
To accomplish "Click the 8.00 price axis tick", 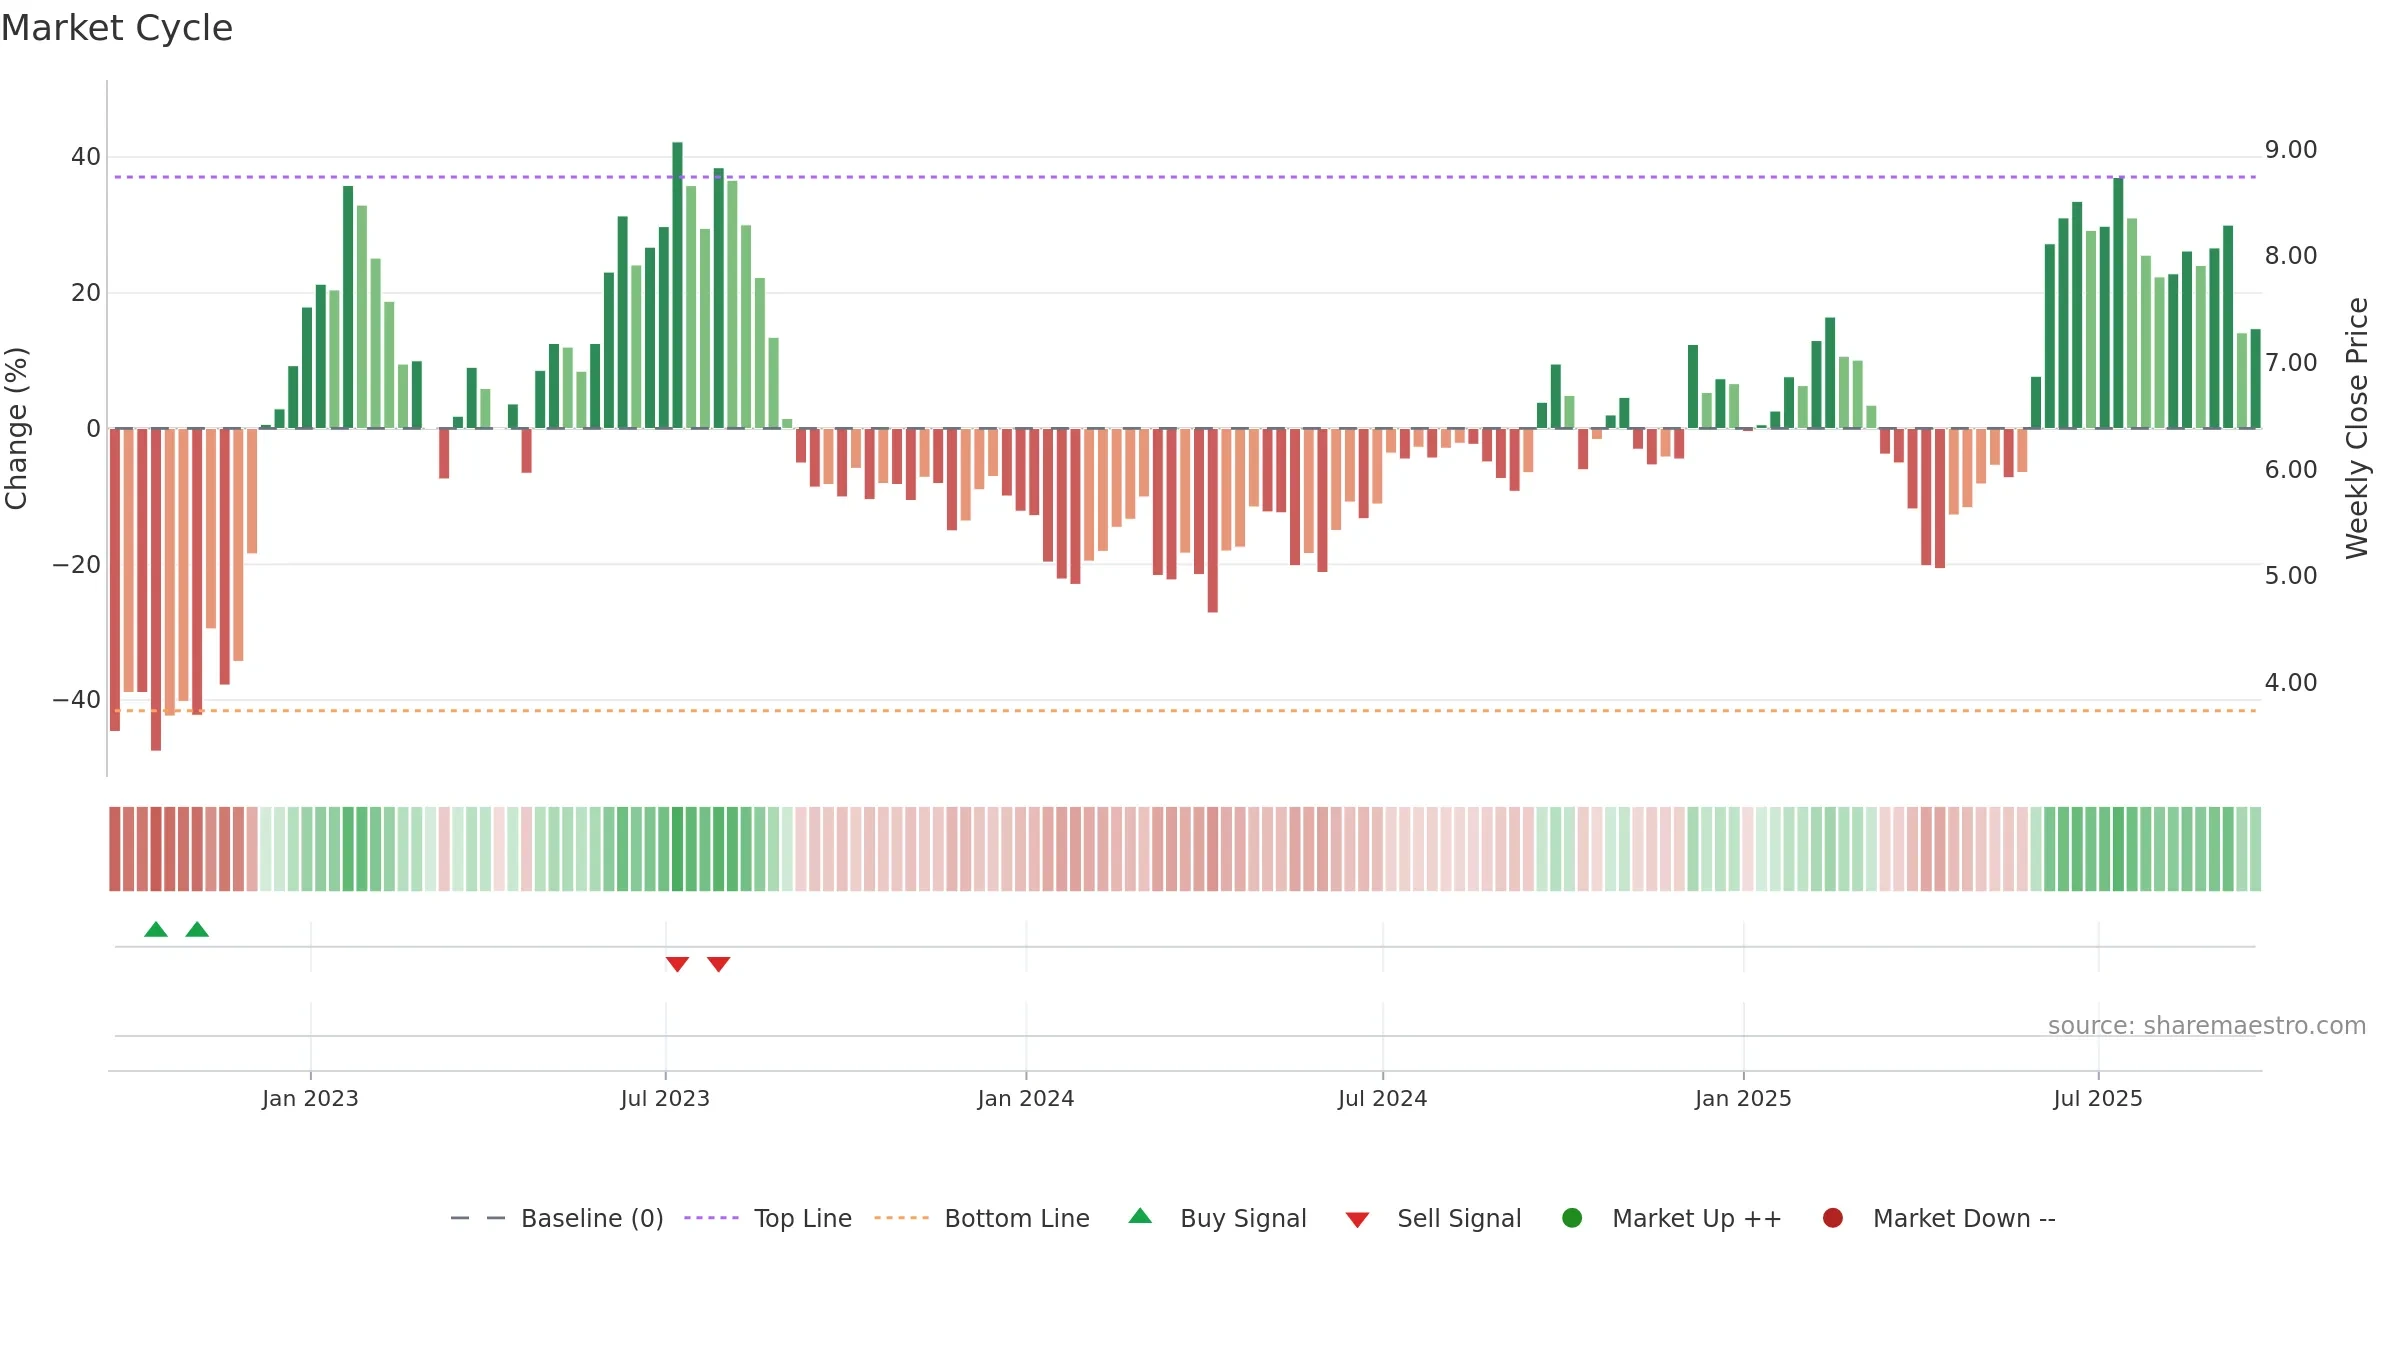I will (2291, 256).
